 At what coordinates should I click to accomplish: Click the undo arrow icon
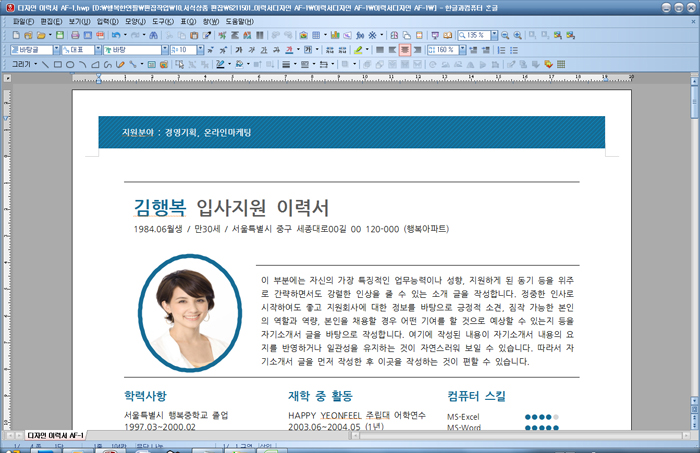116,35
